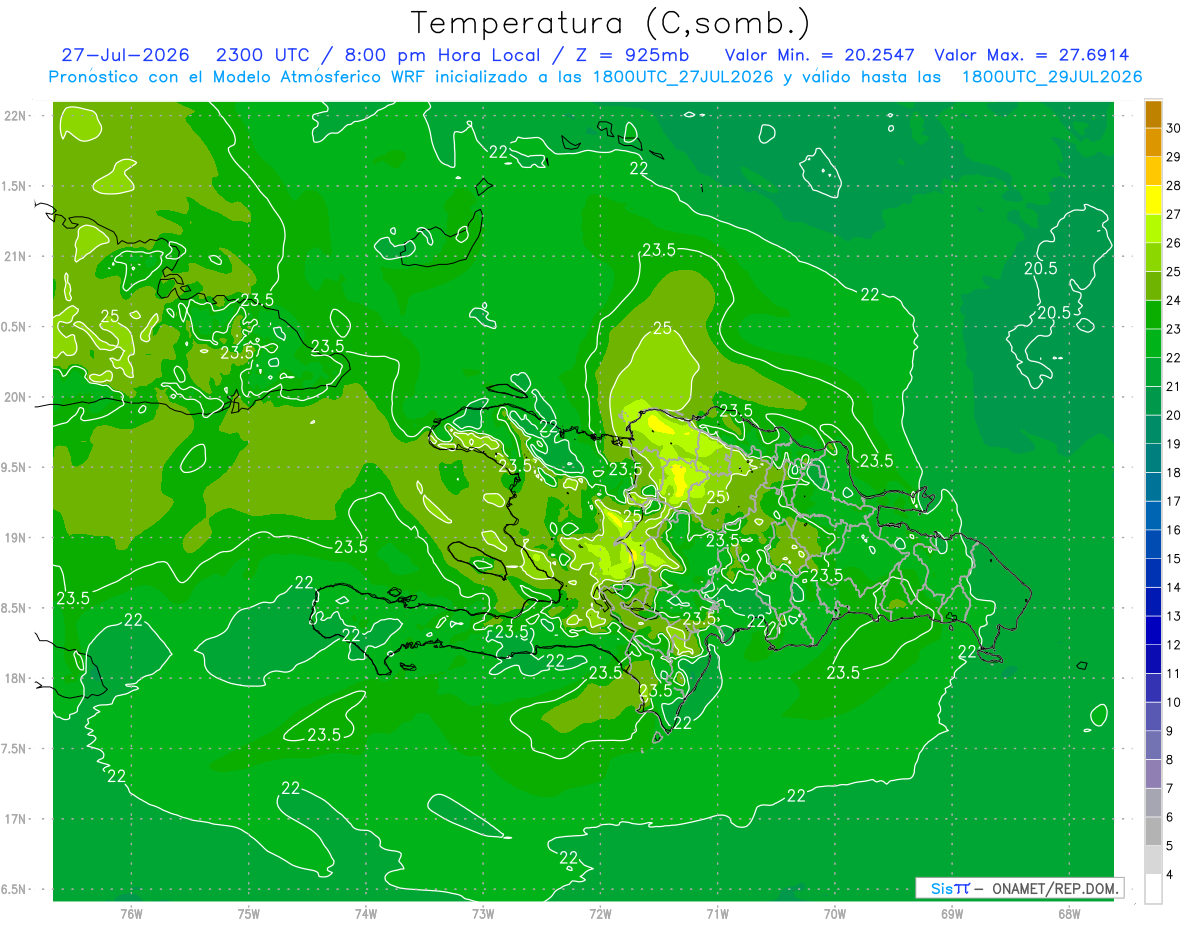Click the initialization time '1800UTC_27JUL2026'
Screen dimensions: 1200x927
(684, 77)
